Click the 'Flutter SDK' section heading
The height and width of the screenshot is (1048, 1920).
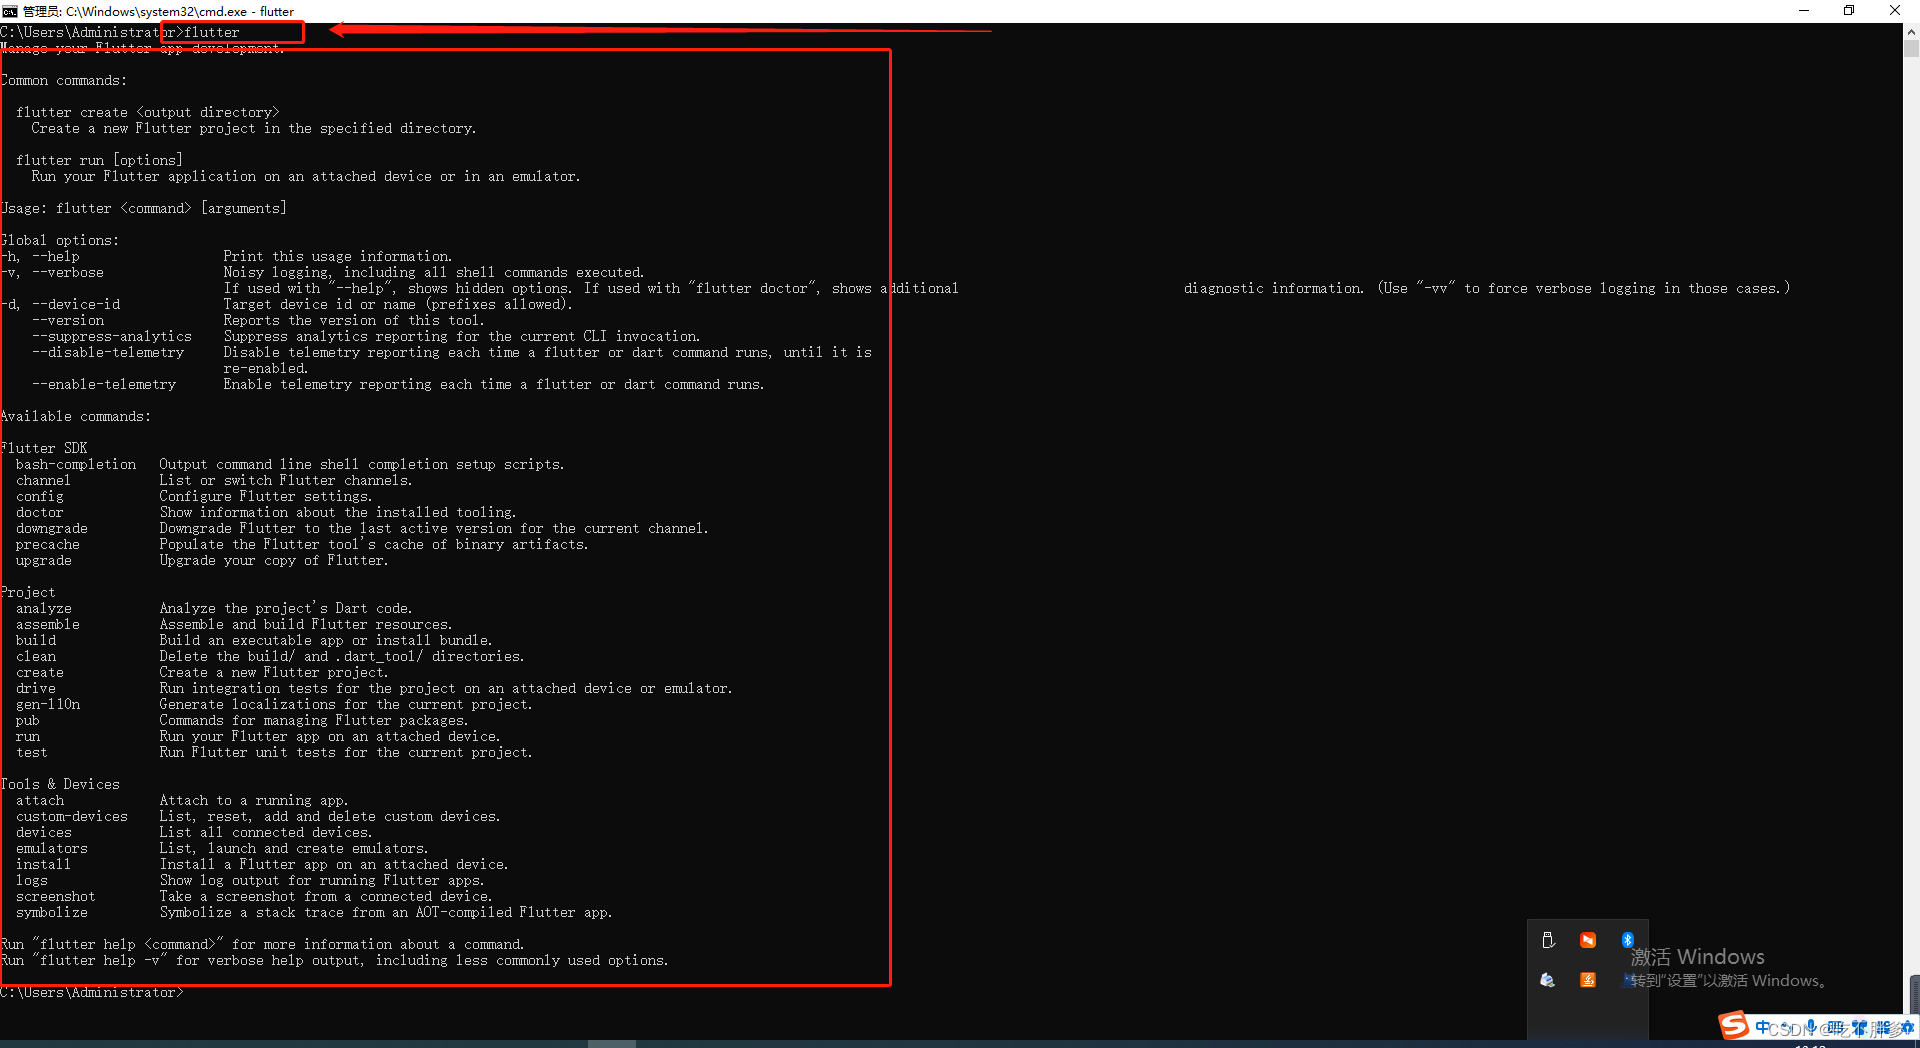(44, 448)
